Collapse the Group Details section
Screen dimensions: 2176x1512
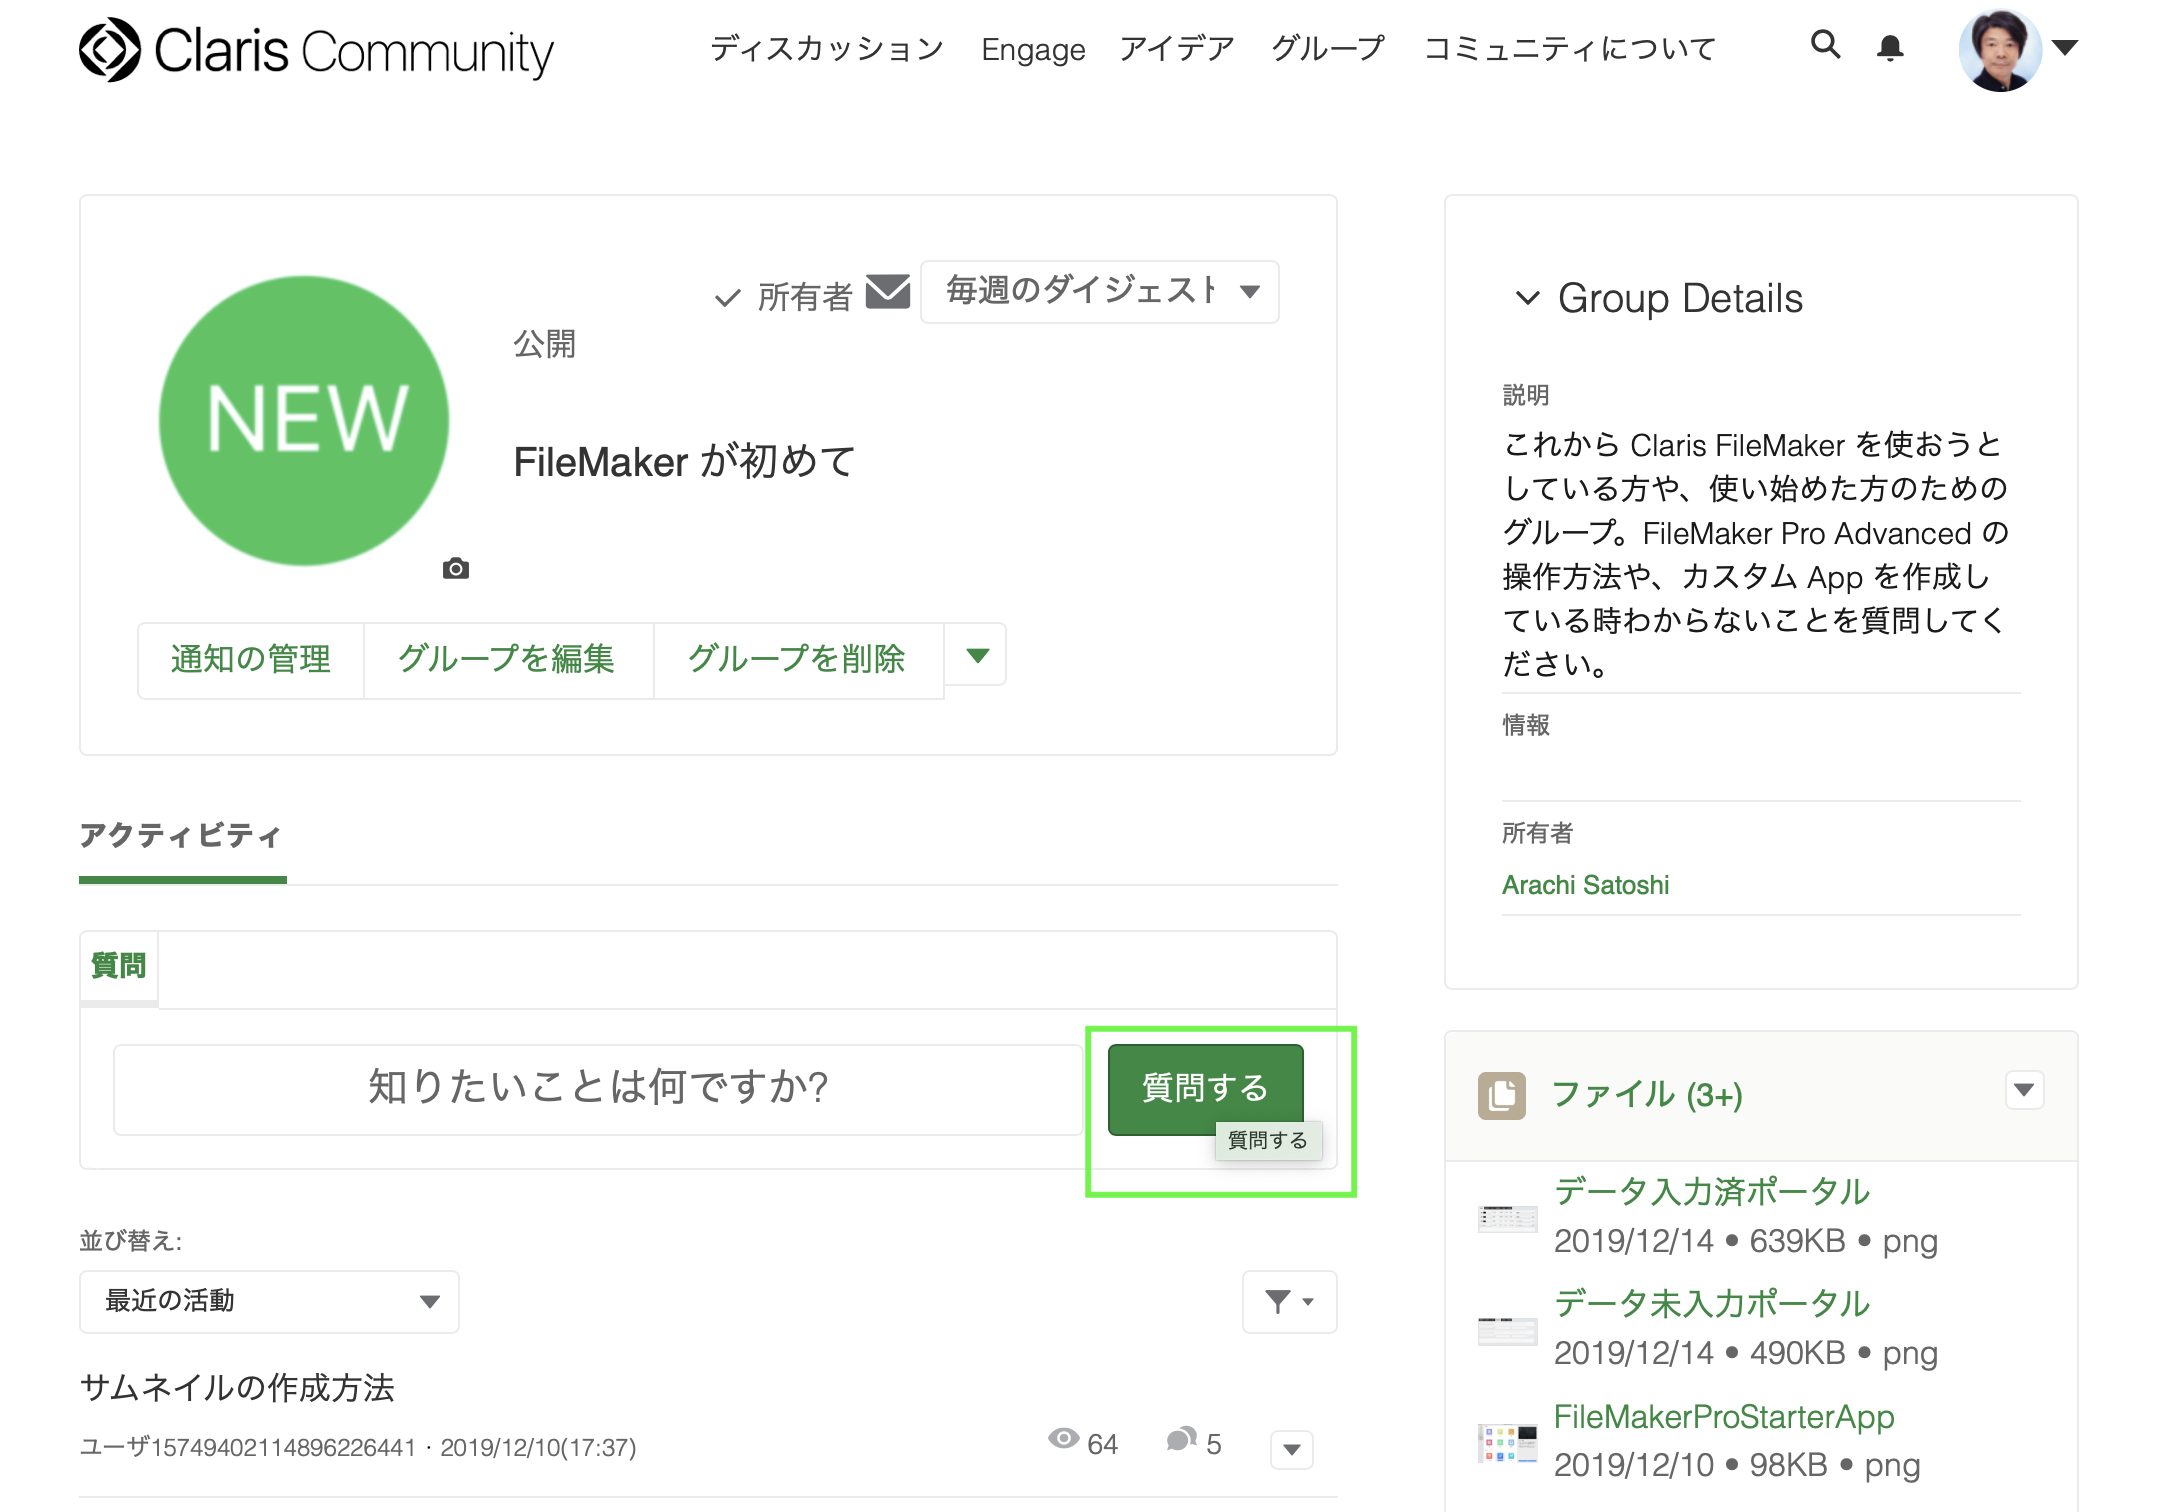1527,298
